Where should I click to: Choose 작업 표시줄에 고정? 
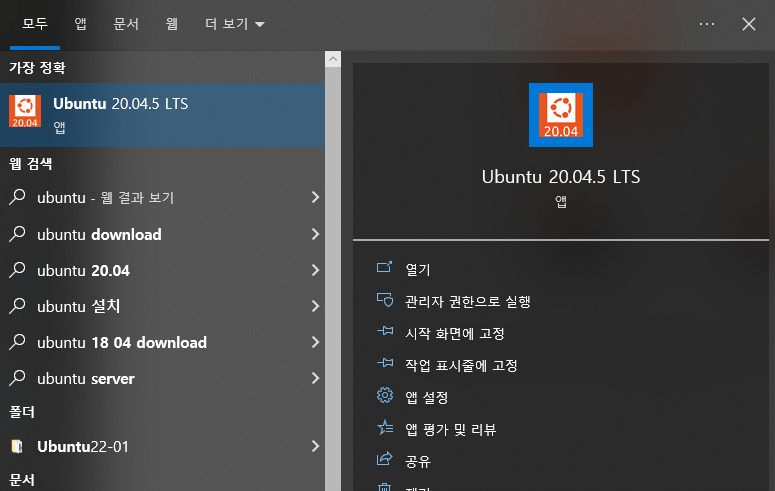(x=461, y=365)
